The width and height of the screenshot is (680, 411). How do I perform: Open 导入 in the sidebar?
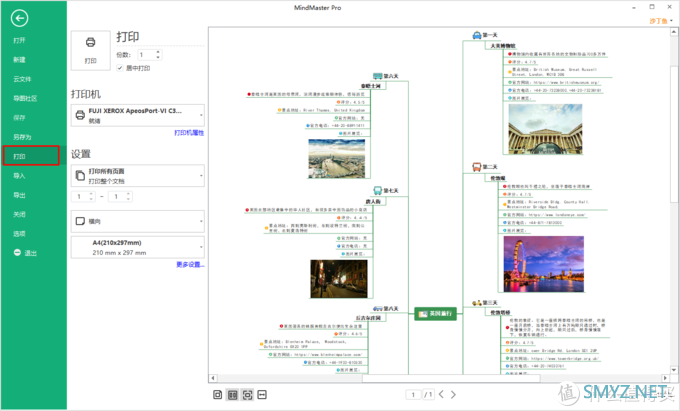point(19,176)
